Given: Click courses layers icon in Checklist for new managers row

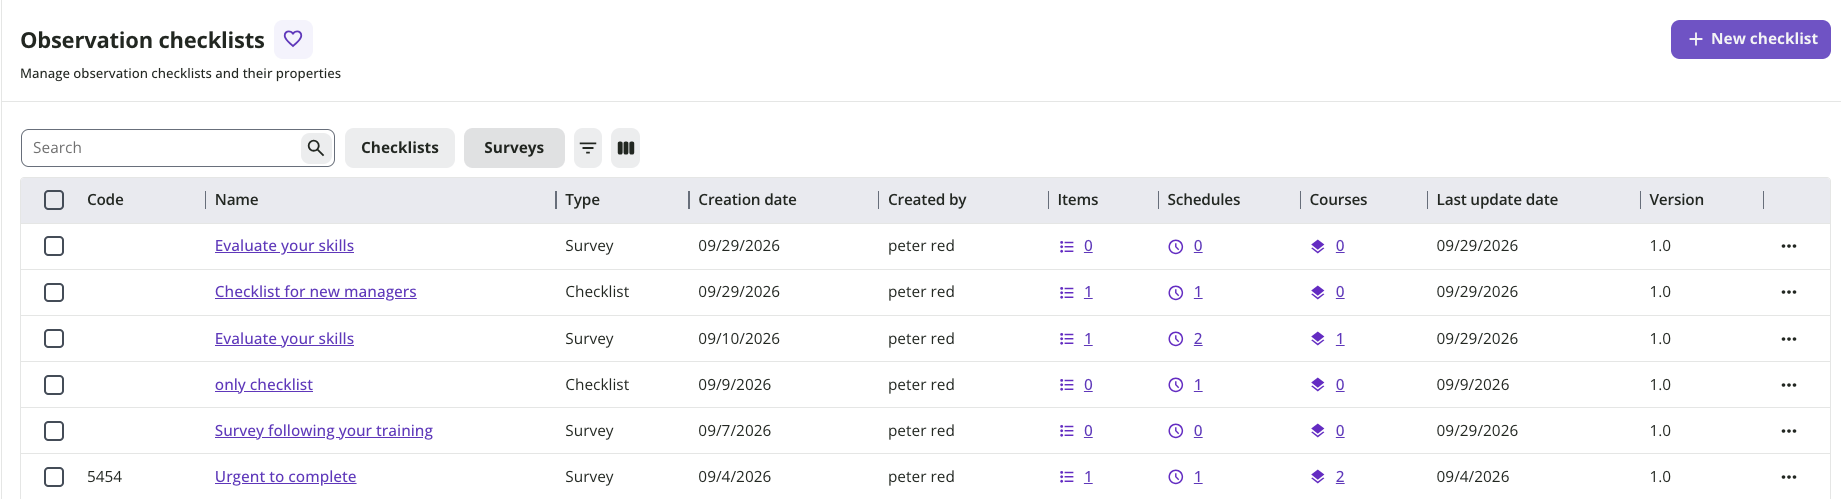Looking at the screenshot, I should coord(1318,293).
